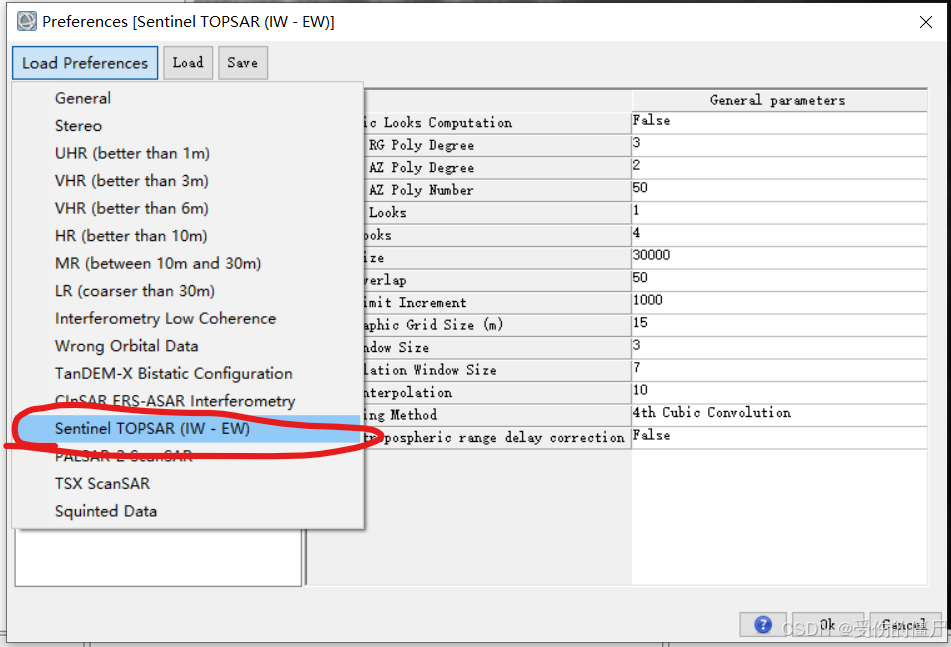Select Sentinel TOPSAR (IW - EW) option
The height and width of the screenshot is (647, 951).
pos(188,429)
